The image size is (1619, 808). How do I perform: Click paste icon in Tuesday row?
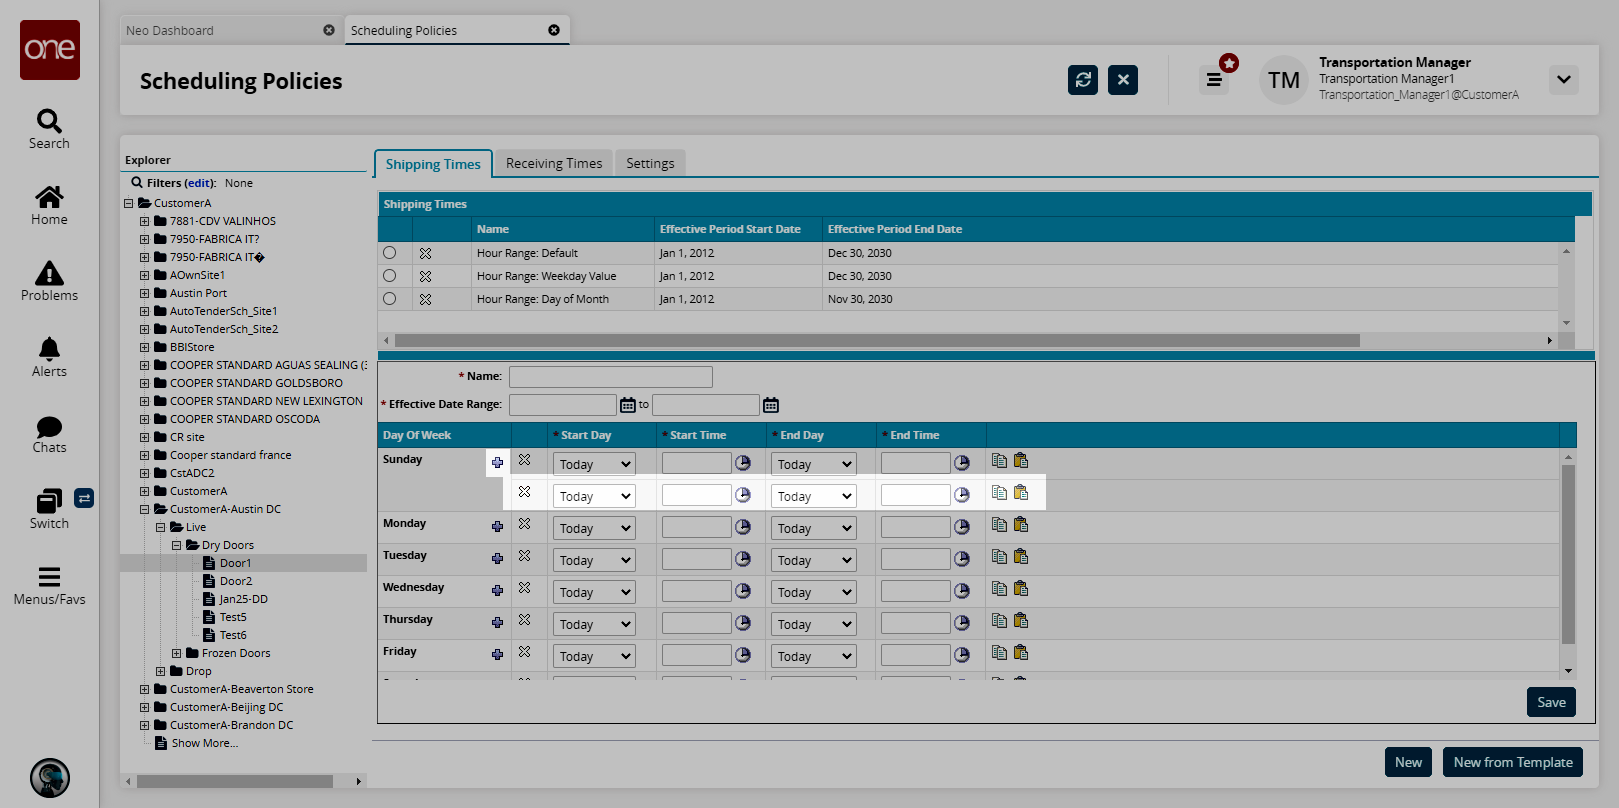pos(1021,557)
